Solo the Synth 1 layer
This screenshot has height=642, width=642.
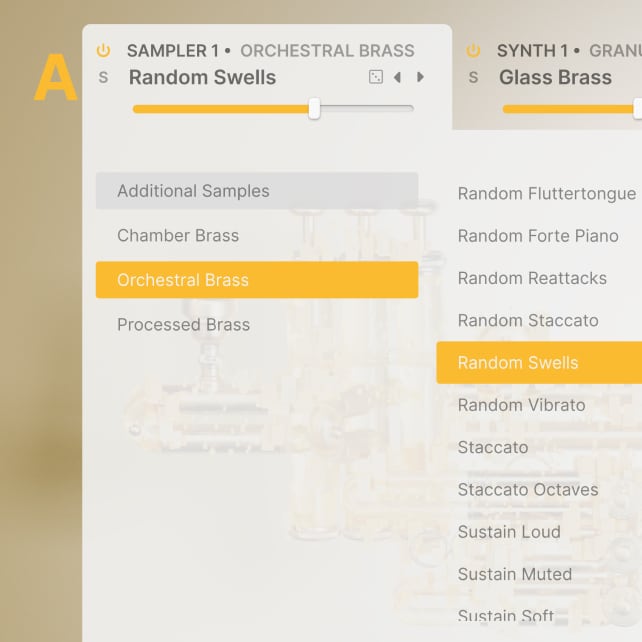[473, 77]
